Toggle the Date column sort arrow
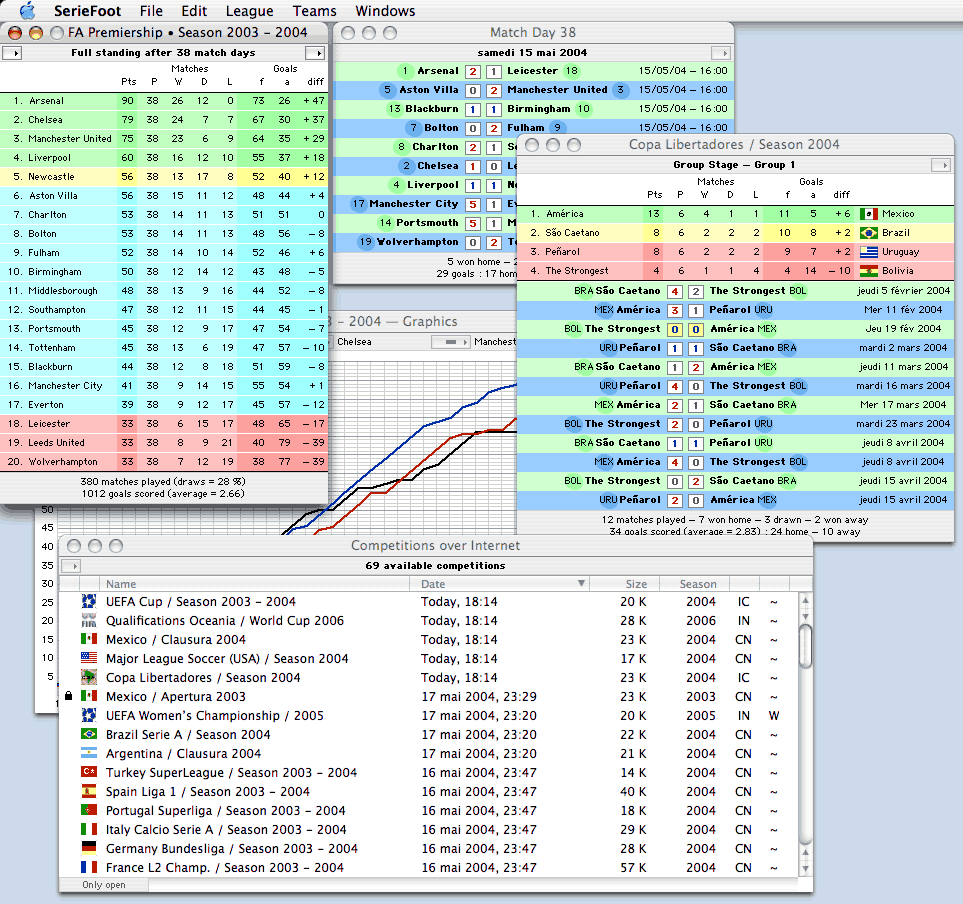 [x=581, y=583]
